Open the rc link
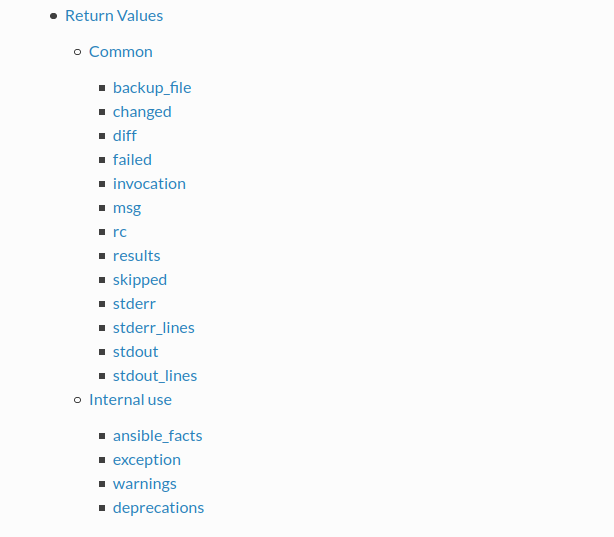Viewport: 614px width, 537px height. click(x=120, y=232)
